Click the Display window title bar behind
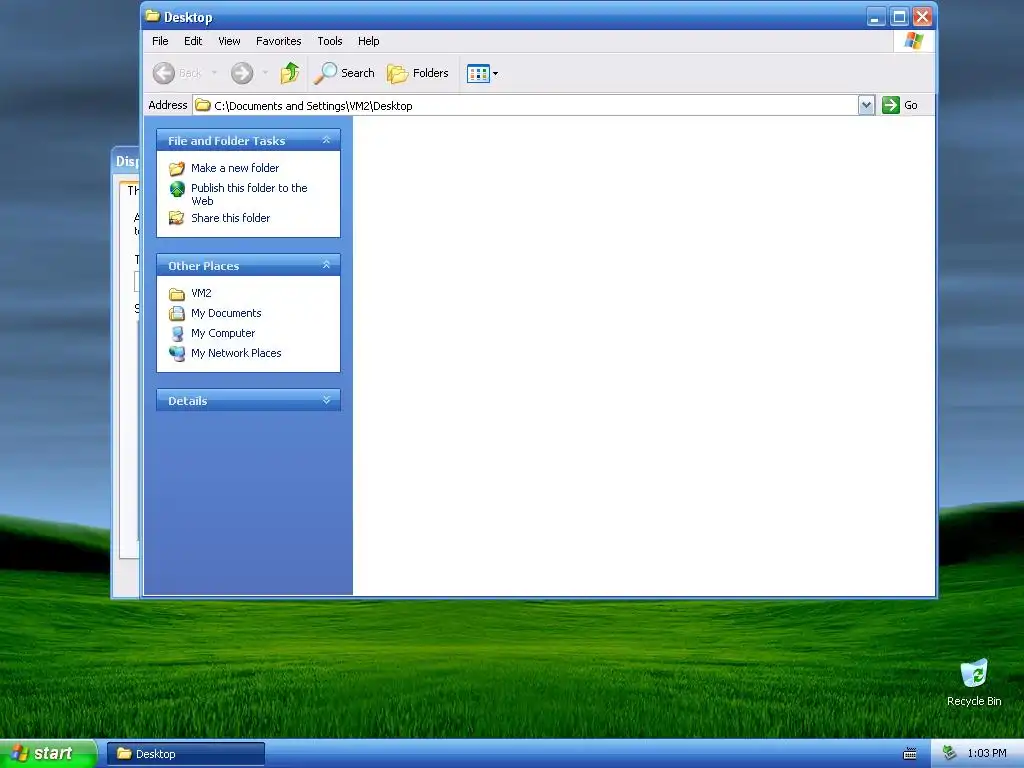1024x768 pixels. tap(126, 161)
